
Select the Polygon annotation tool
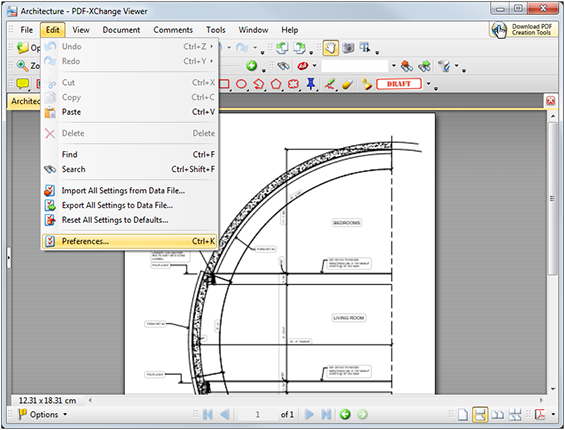[x=276, y=84]
